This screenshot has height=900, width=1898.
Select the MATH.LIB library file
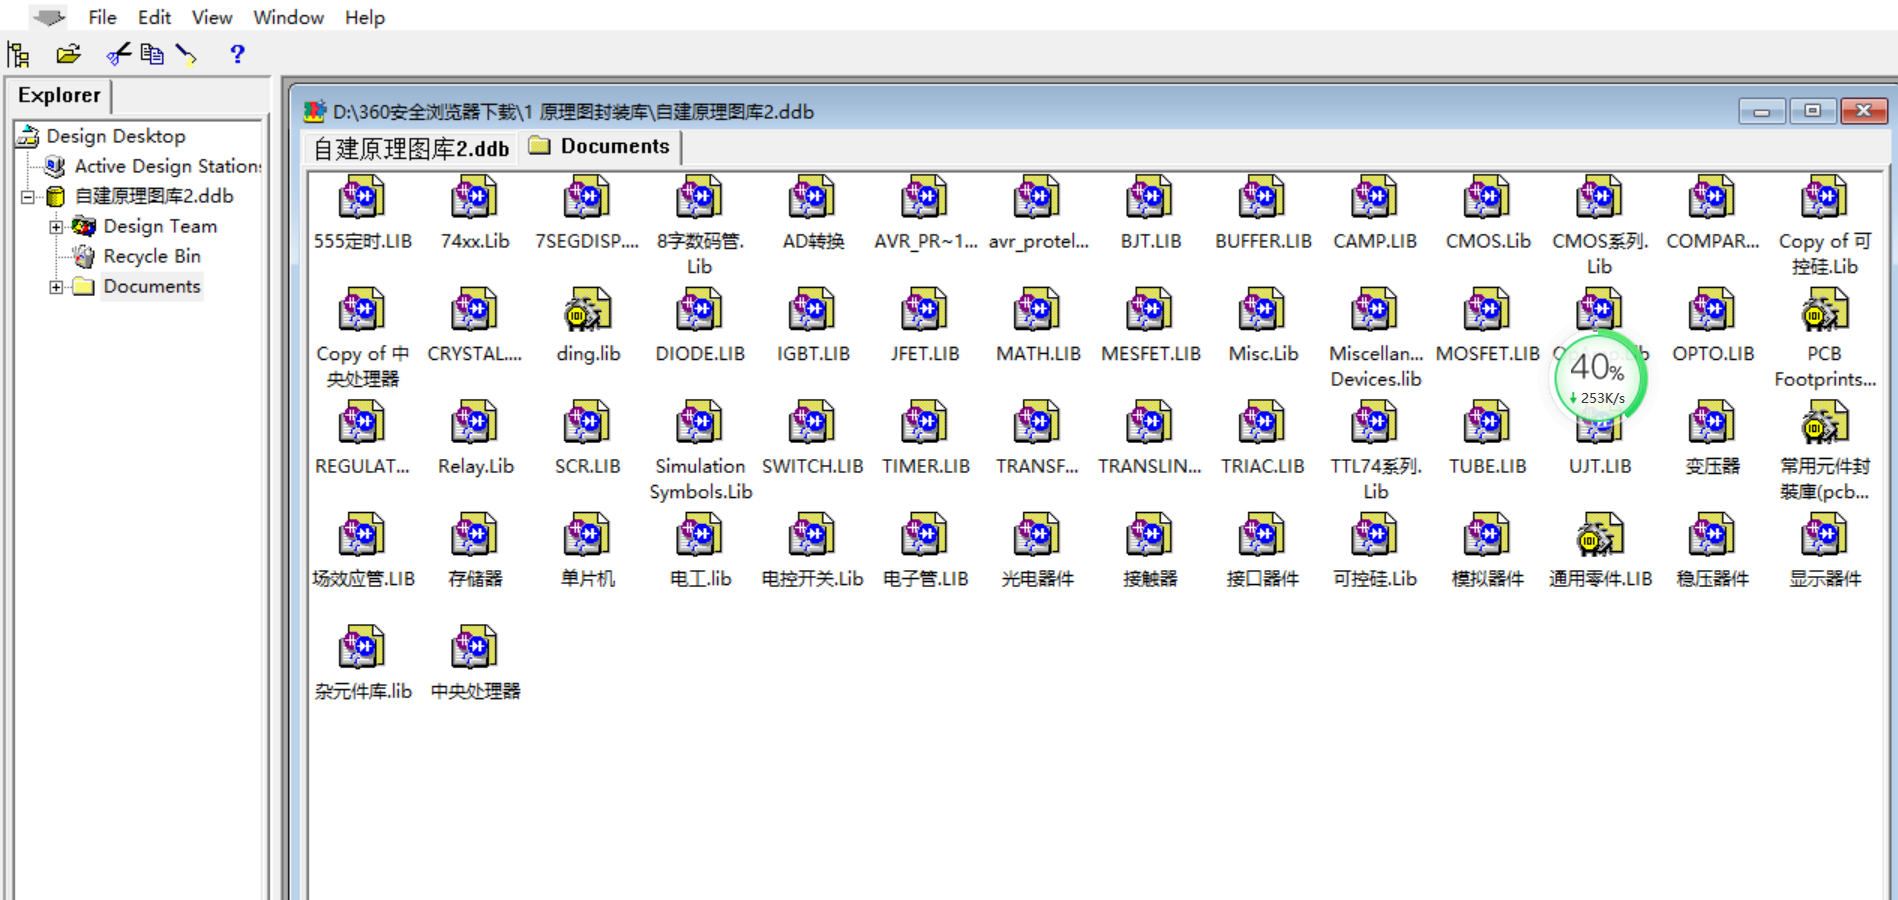1037,311
